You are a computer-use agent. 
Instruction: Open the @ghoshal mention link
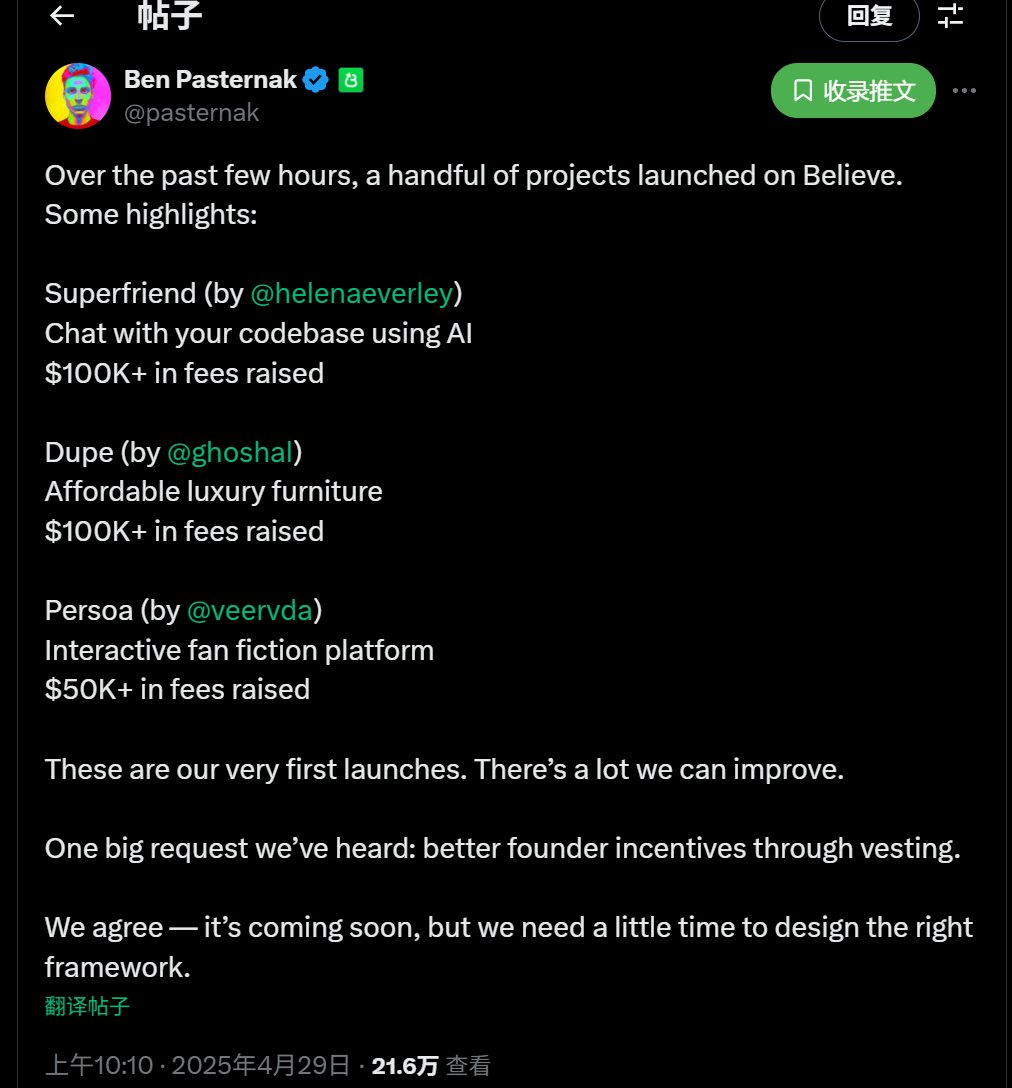[x=230, y=452]
